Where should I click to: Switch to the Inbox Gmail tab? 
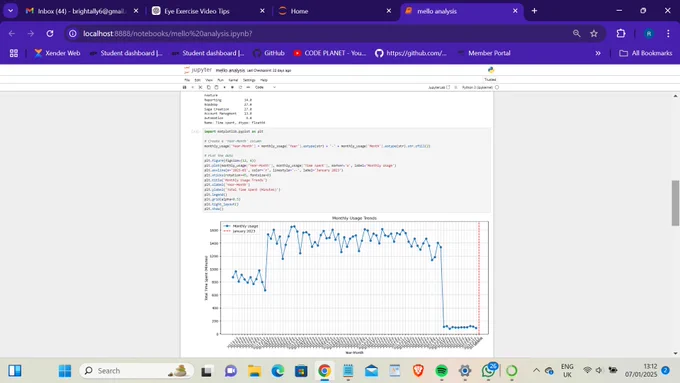(x=81, y=11)
